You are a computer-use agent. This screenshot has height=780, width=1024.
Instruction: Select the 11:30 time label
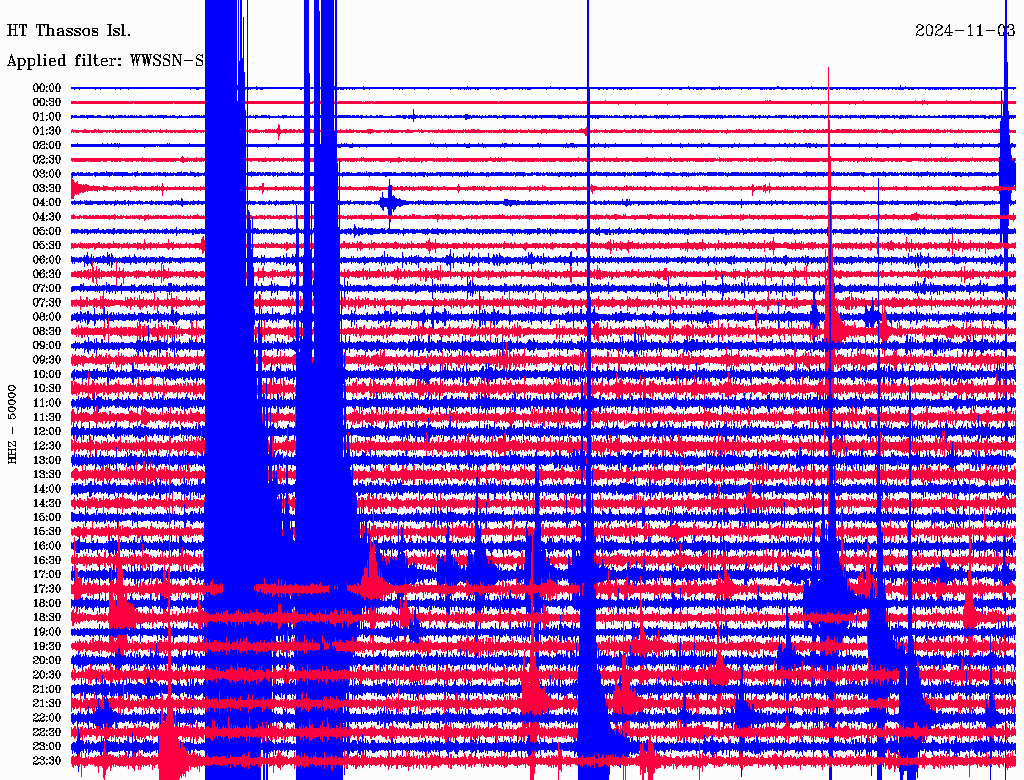coord(47,417)
